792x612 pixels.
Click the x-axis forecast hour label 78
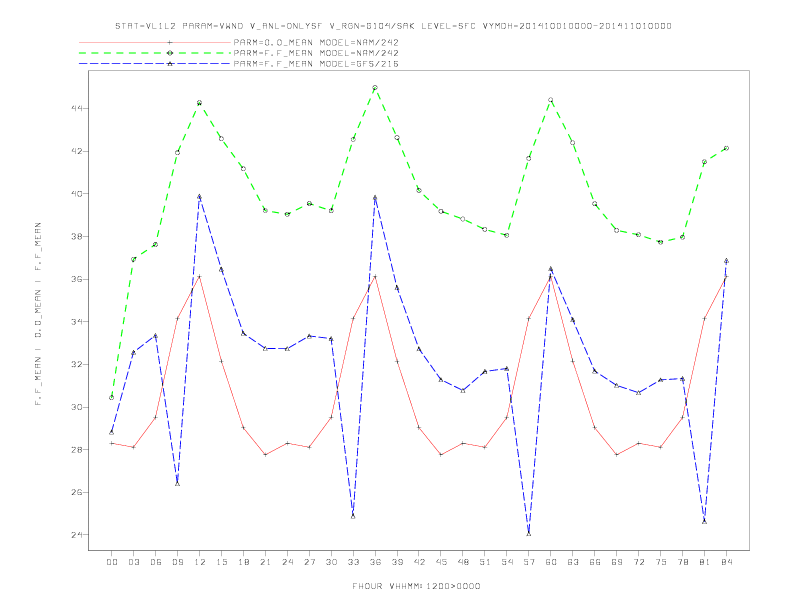click(682, 562)
